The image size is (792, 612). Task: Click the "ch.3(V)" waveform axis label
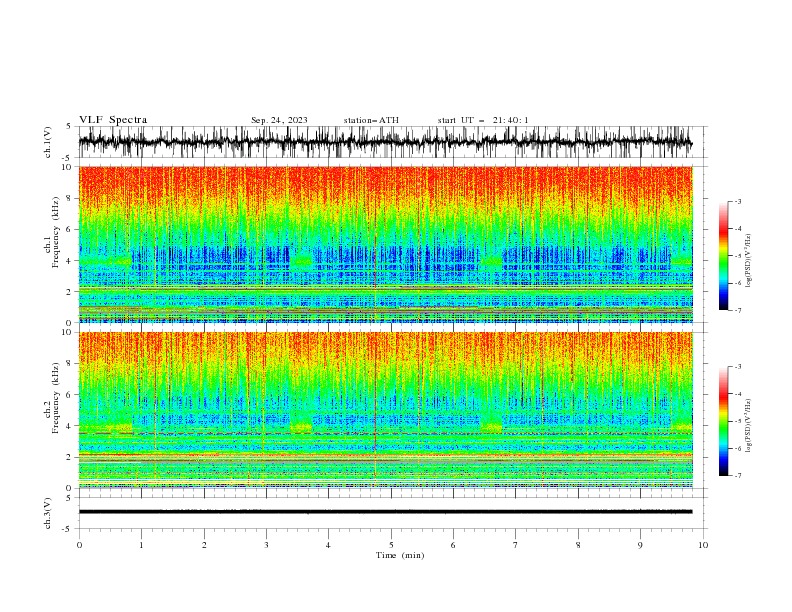[48, 513]
